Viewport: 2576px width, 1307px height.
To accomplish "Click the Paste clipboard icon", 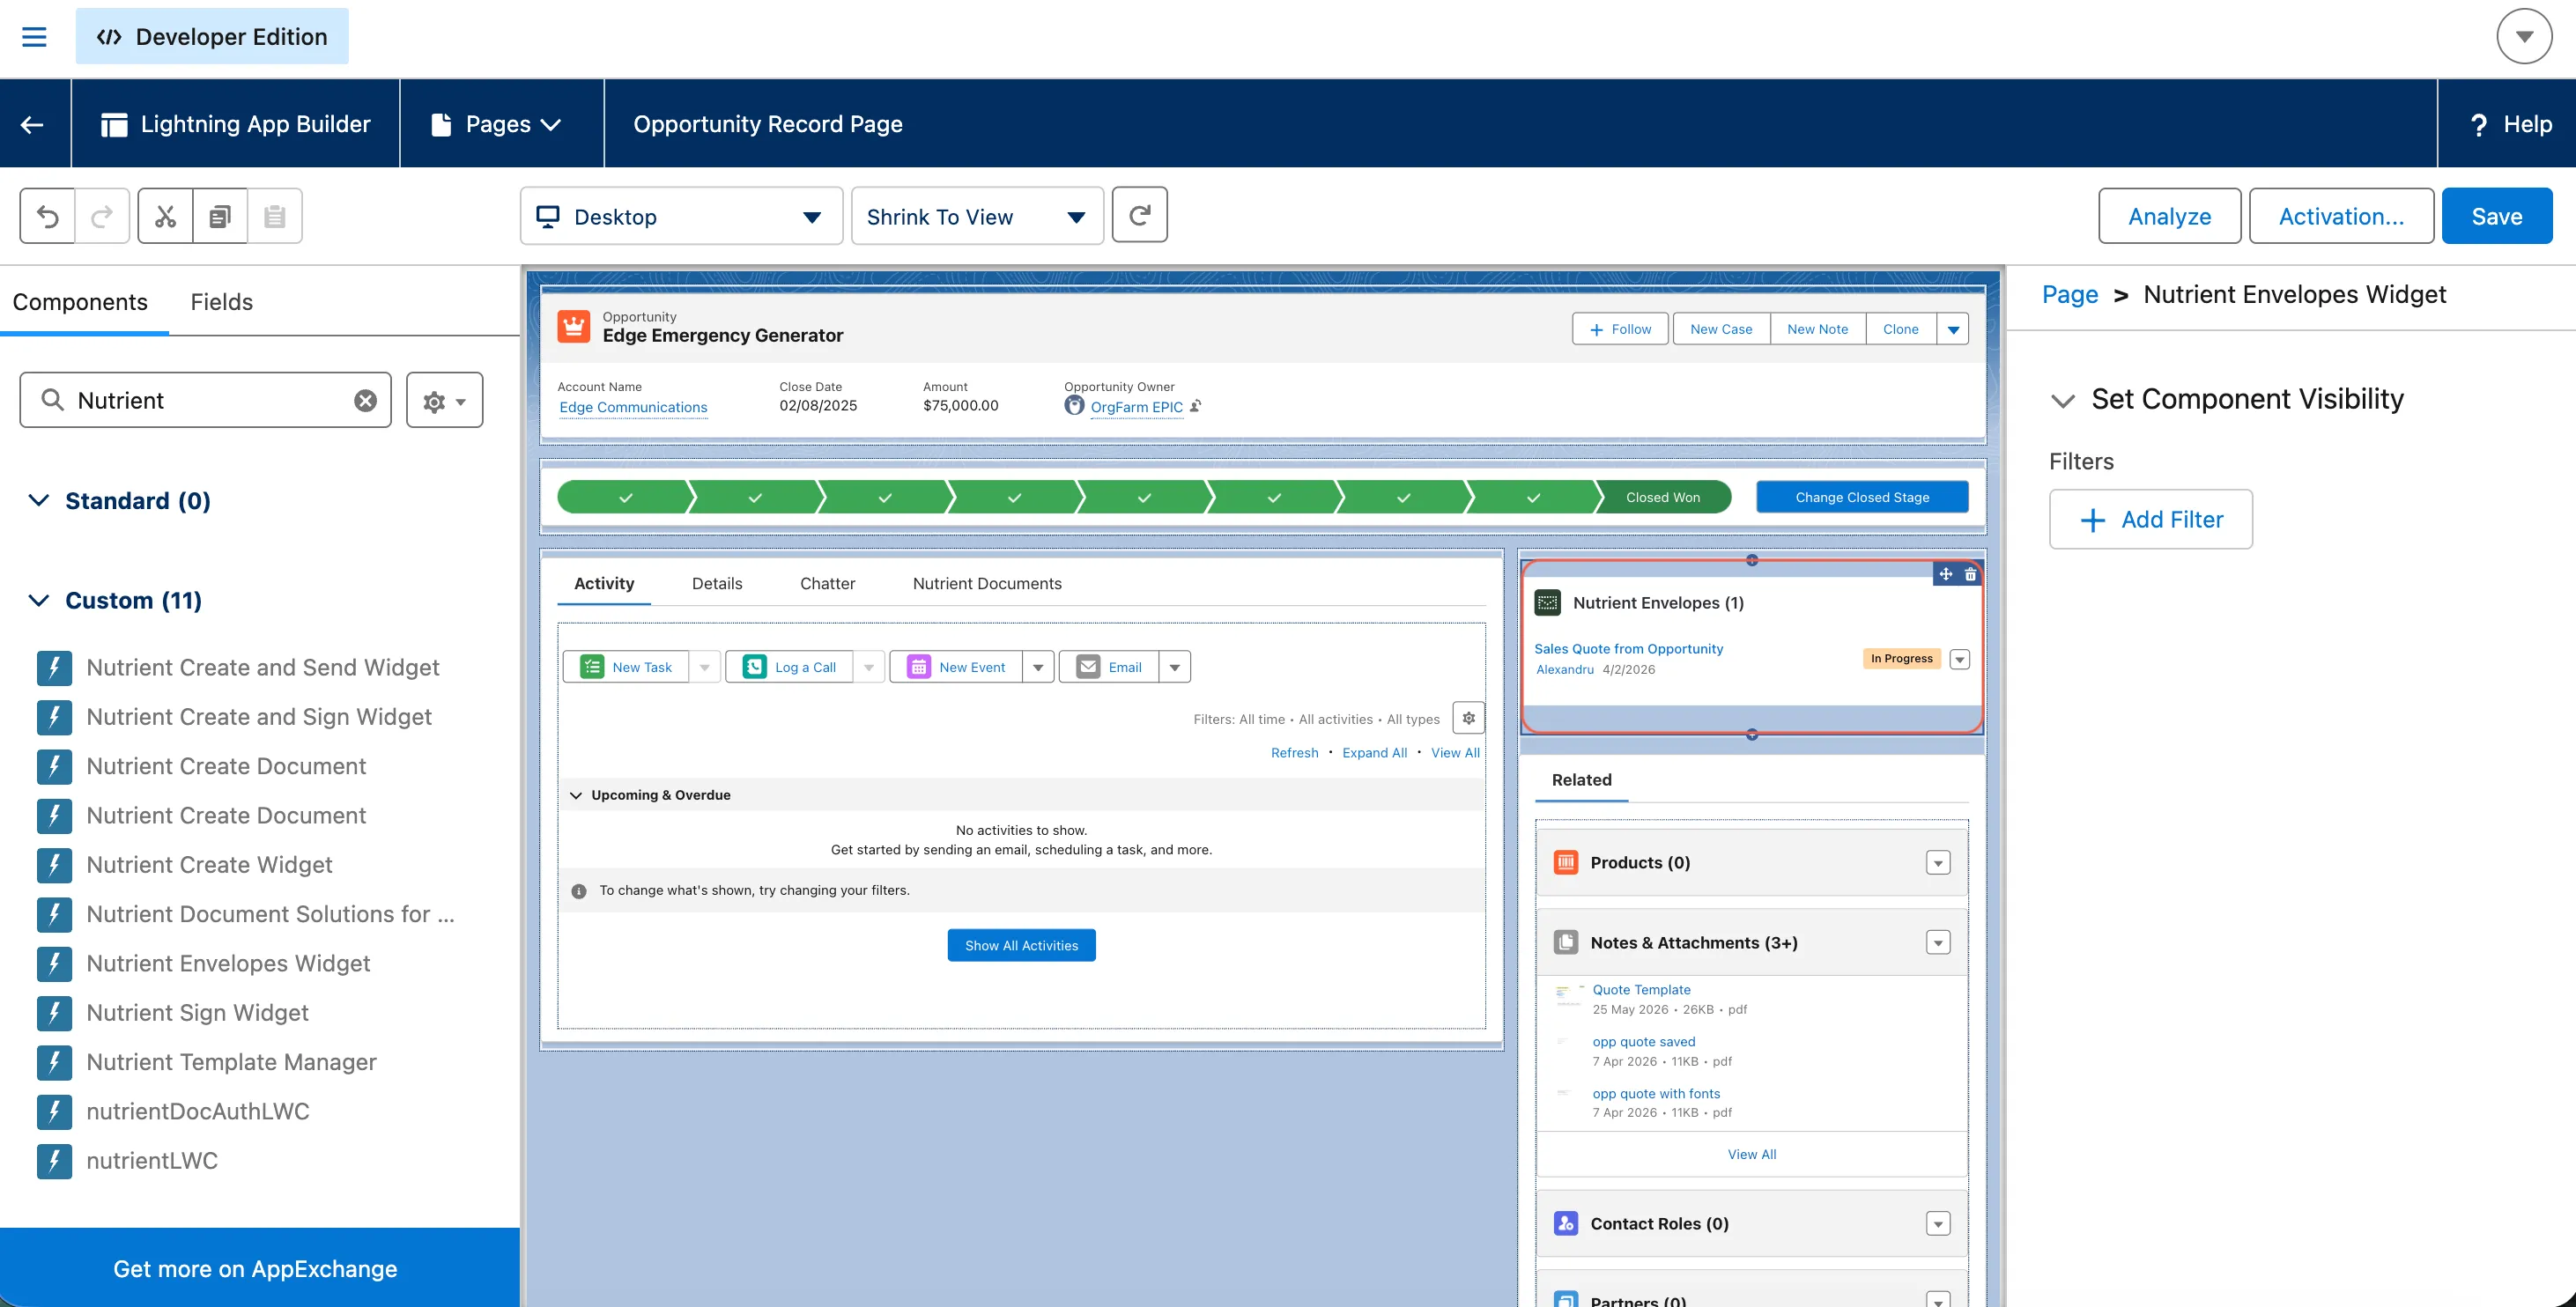I will coord(275,216).
